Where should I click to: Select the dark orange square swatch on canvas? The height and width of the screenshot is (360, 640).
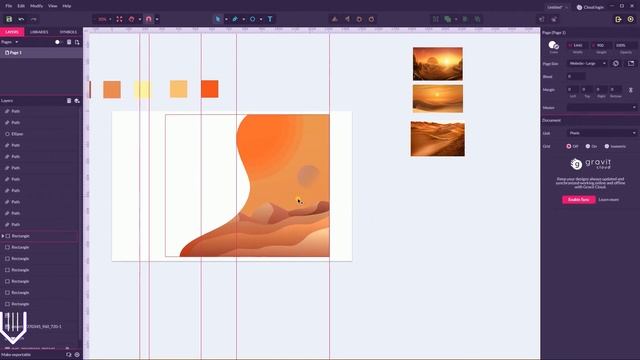112,89
